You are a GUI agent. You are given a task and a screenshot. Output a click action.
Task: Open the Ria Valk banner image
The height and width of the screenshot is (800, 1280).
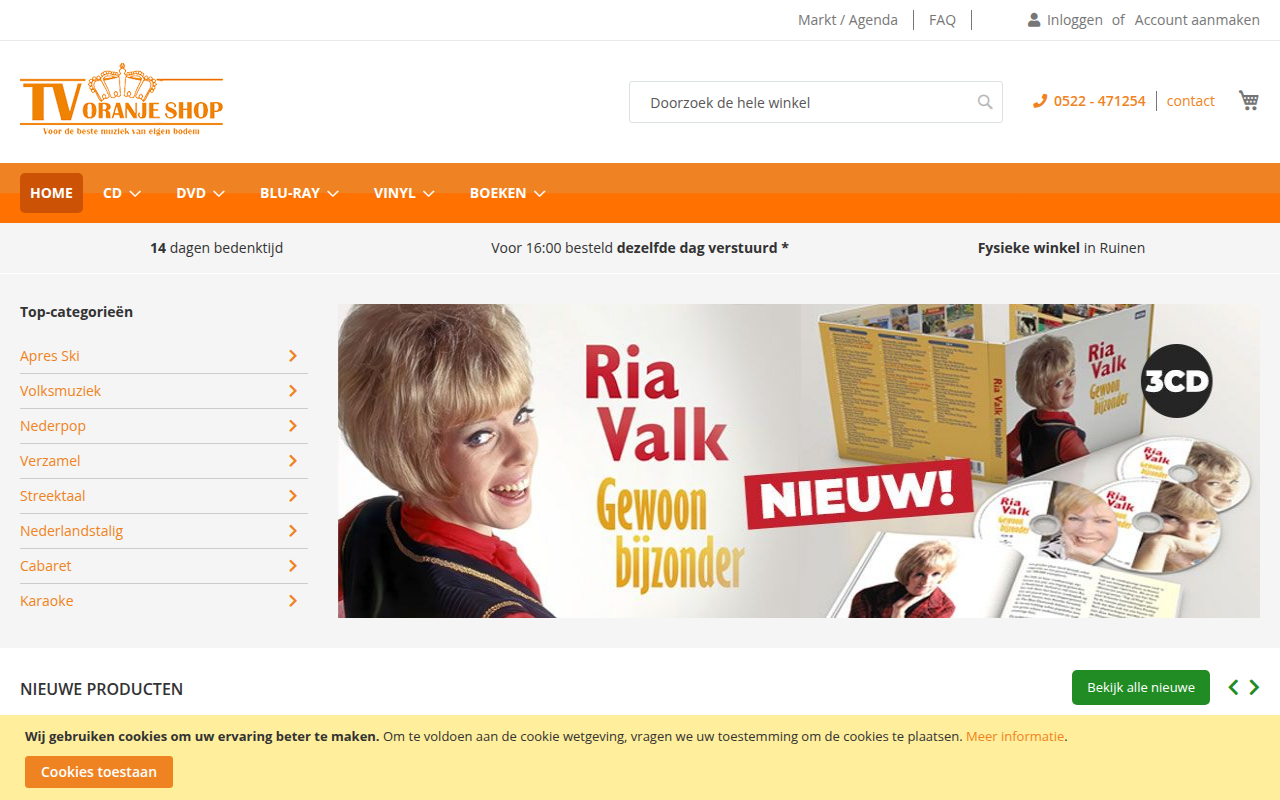tap(799, 461)
